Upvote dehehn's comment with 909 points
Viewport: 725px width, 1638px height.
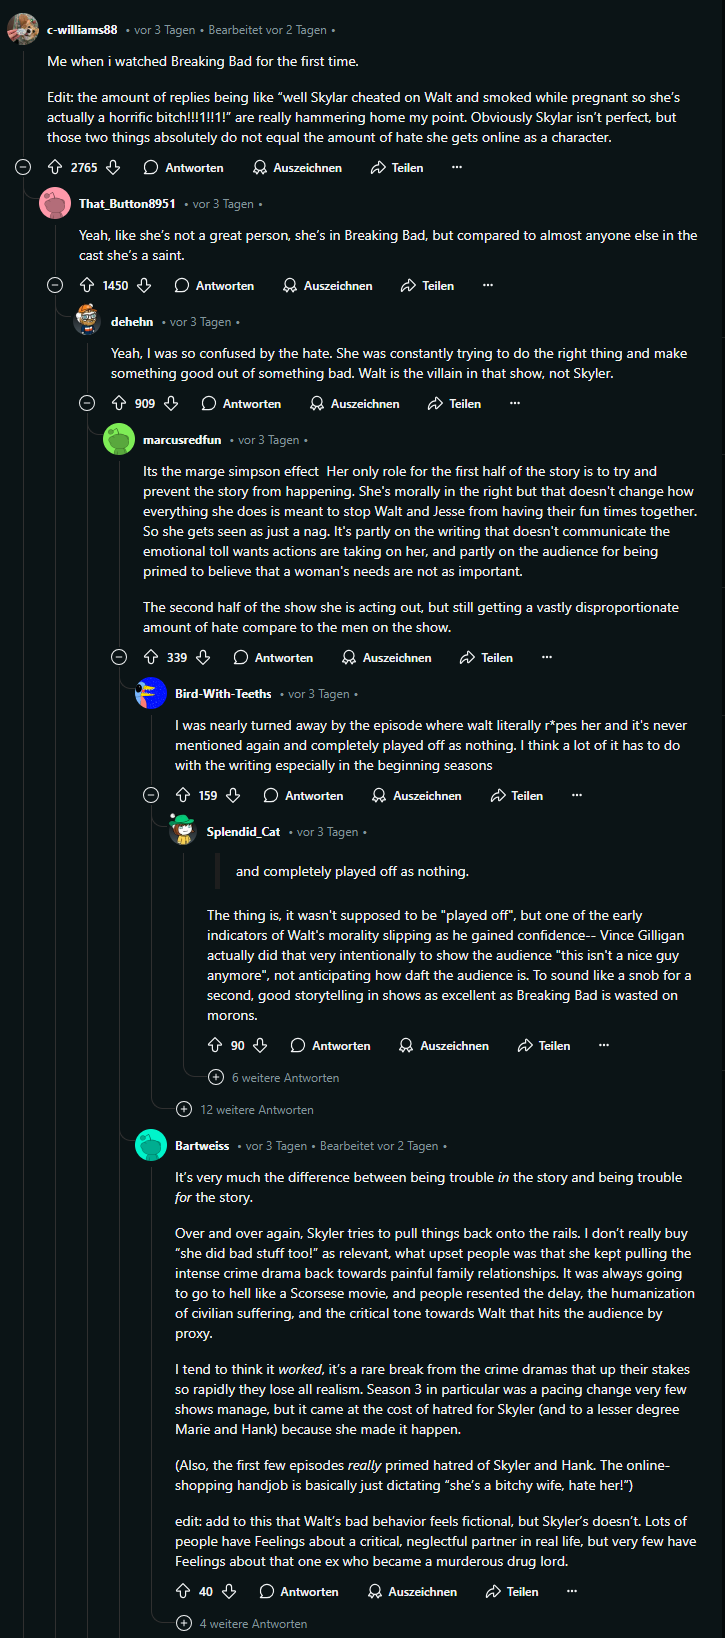(119, 404)
